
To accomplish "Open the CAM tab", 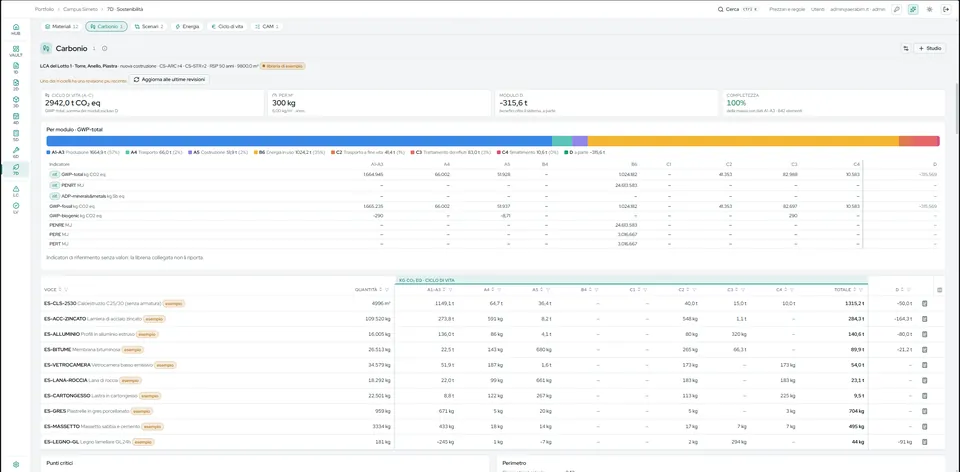I will pyautogui.click(x=267, y=27).
